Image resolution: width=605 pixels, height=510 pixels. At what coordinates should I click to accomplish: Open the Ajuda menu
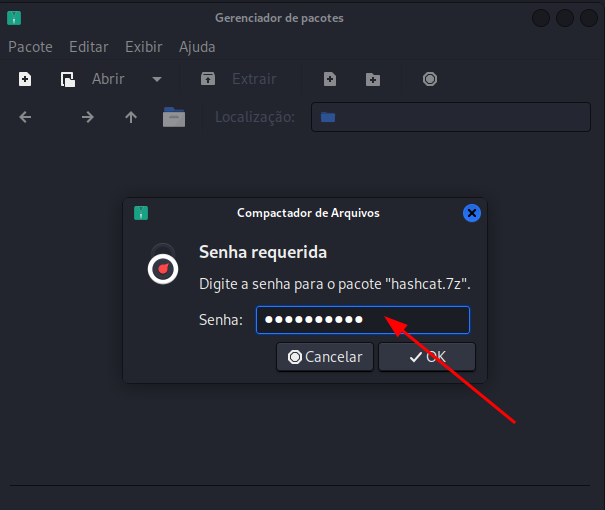click(x=197, y=47)
